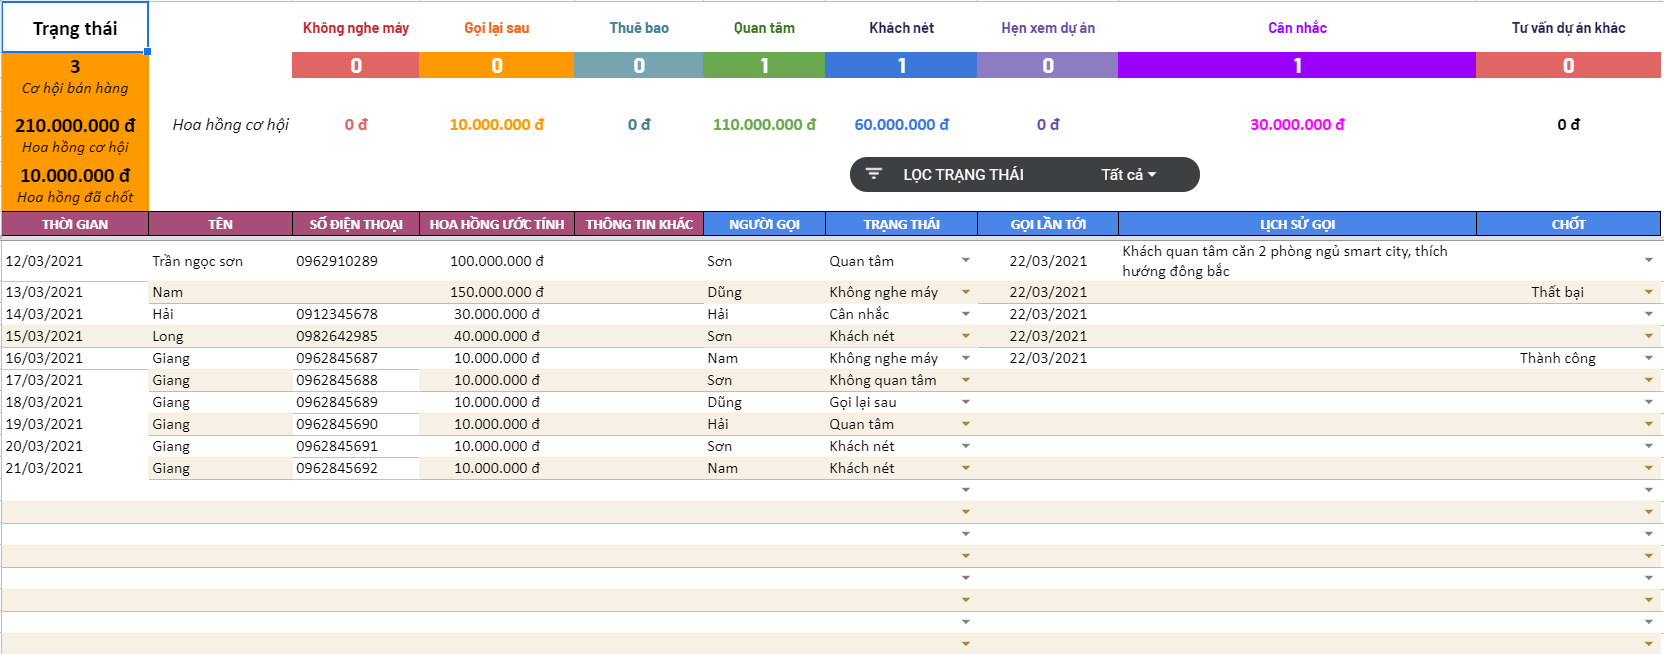Open status dropdown for Trần ngọc sơn row

click(965, 260)
